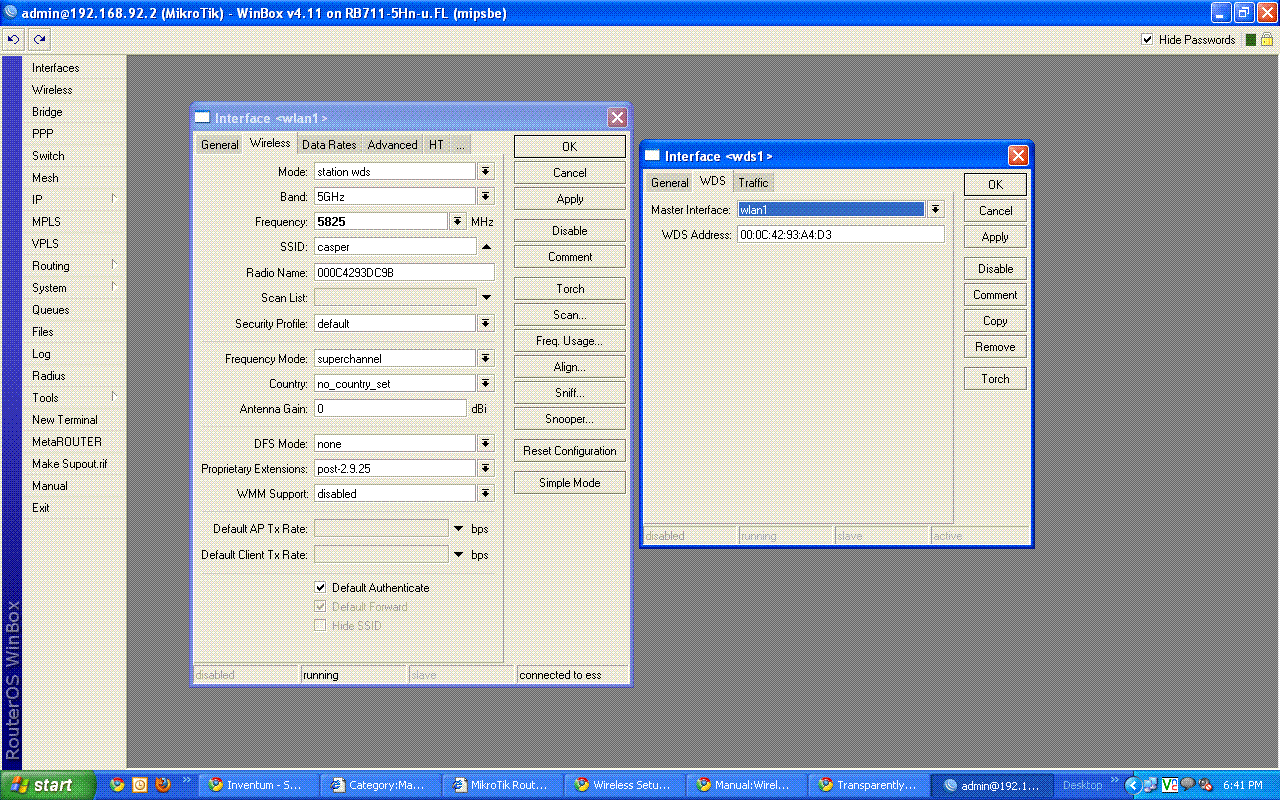Screen dimensions: 1280x800
Task: Open the Master Interface dropdown
Action: coord(936,210)
